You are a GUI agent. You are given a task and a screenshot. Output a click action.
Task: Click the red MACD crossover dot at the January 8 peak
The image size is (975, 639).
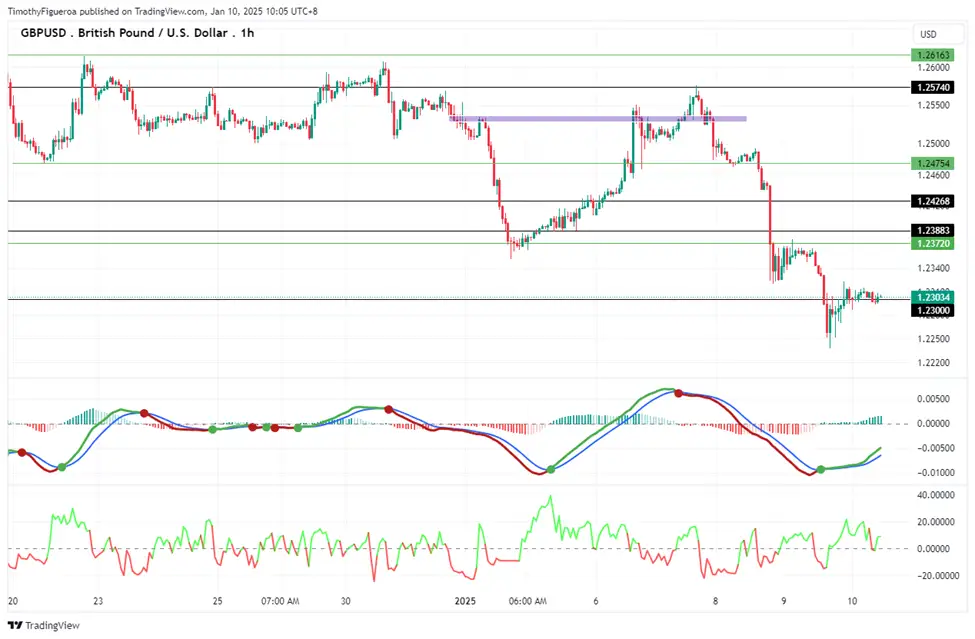678,393
